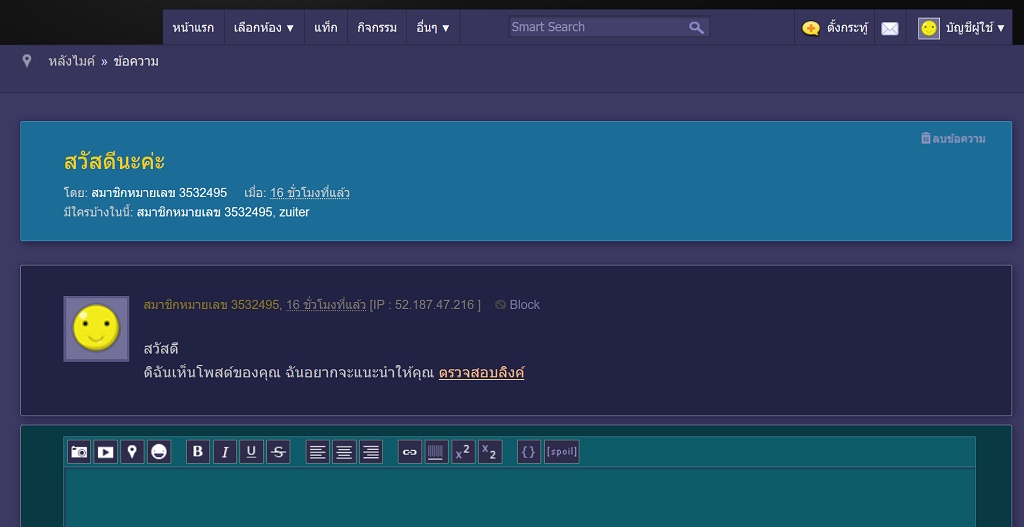Insert video with the play icon
This screenshot has width=1024, height=527.
(106, 452)
